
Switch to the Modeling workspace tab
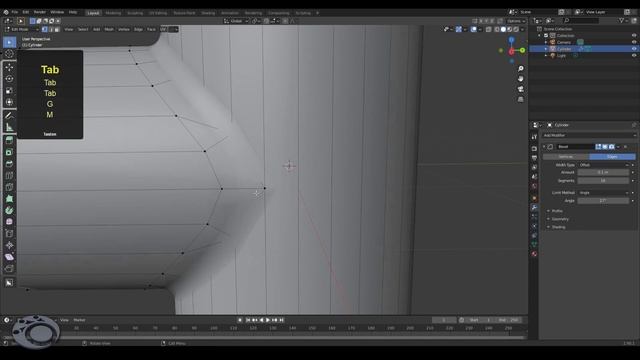click(113, 13)
